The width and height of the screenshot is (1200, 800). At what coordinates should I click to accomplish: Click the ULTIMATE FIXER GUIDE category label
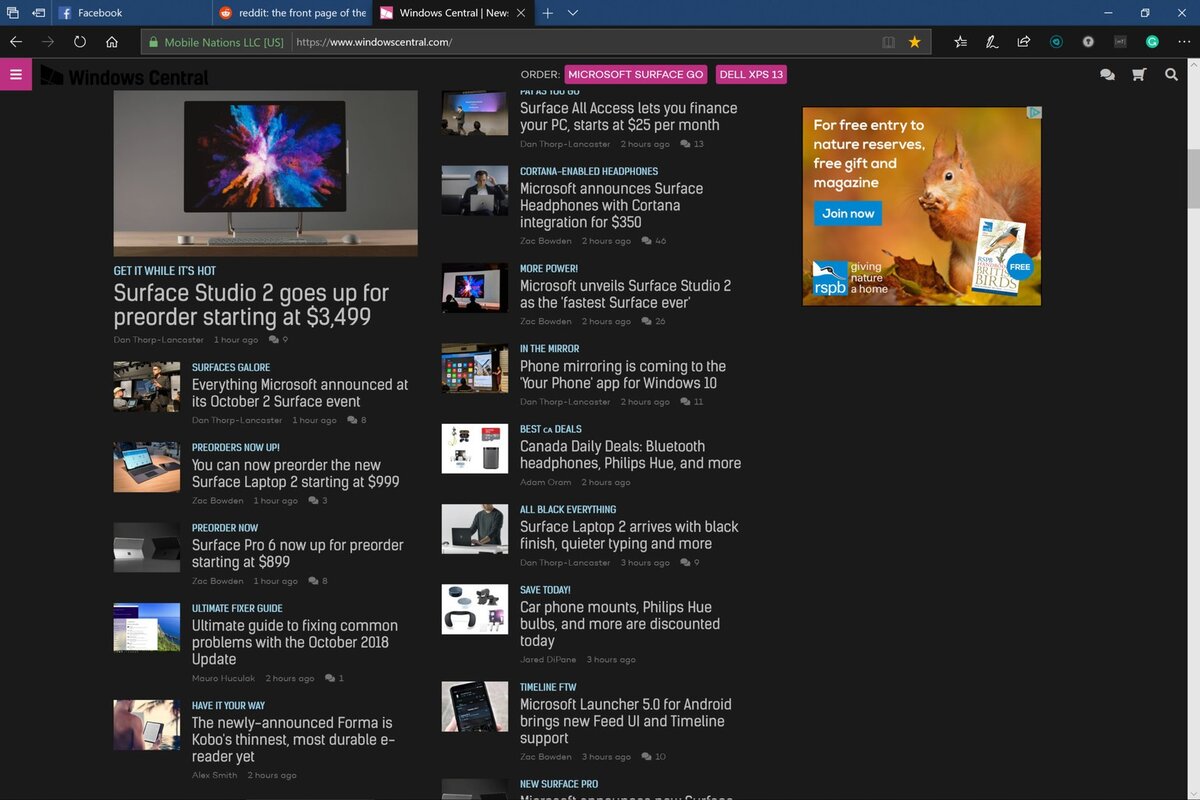coord(237,608)
